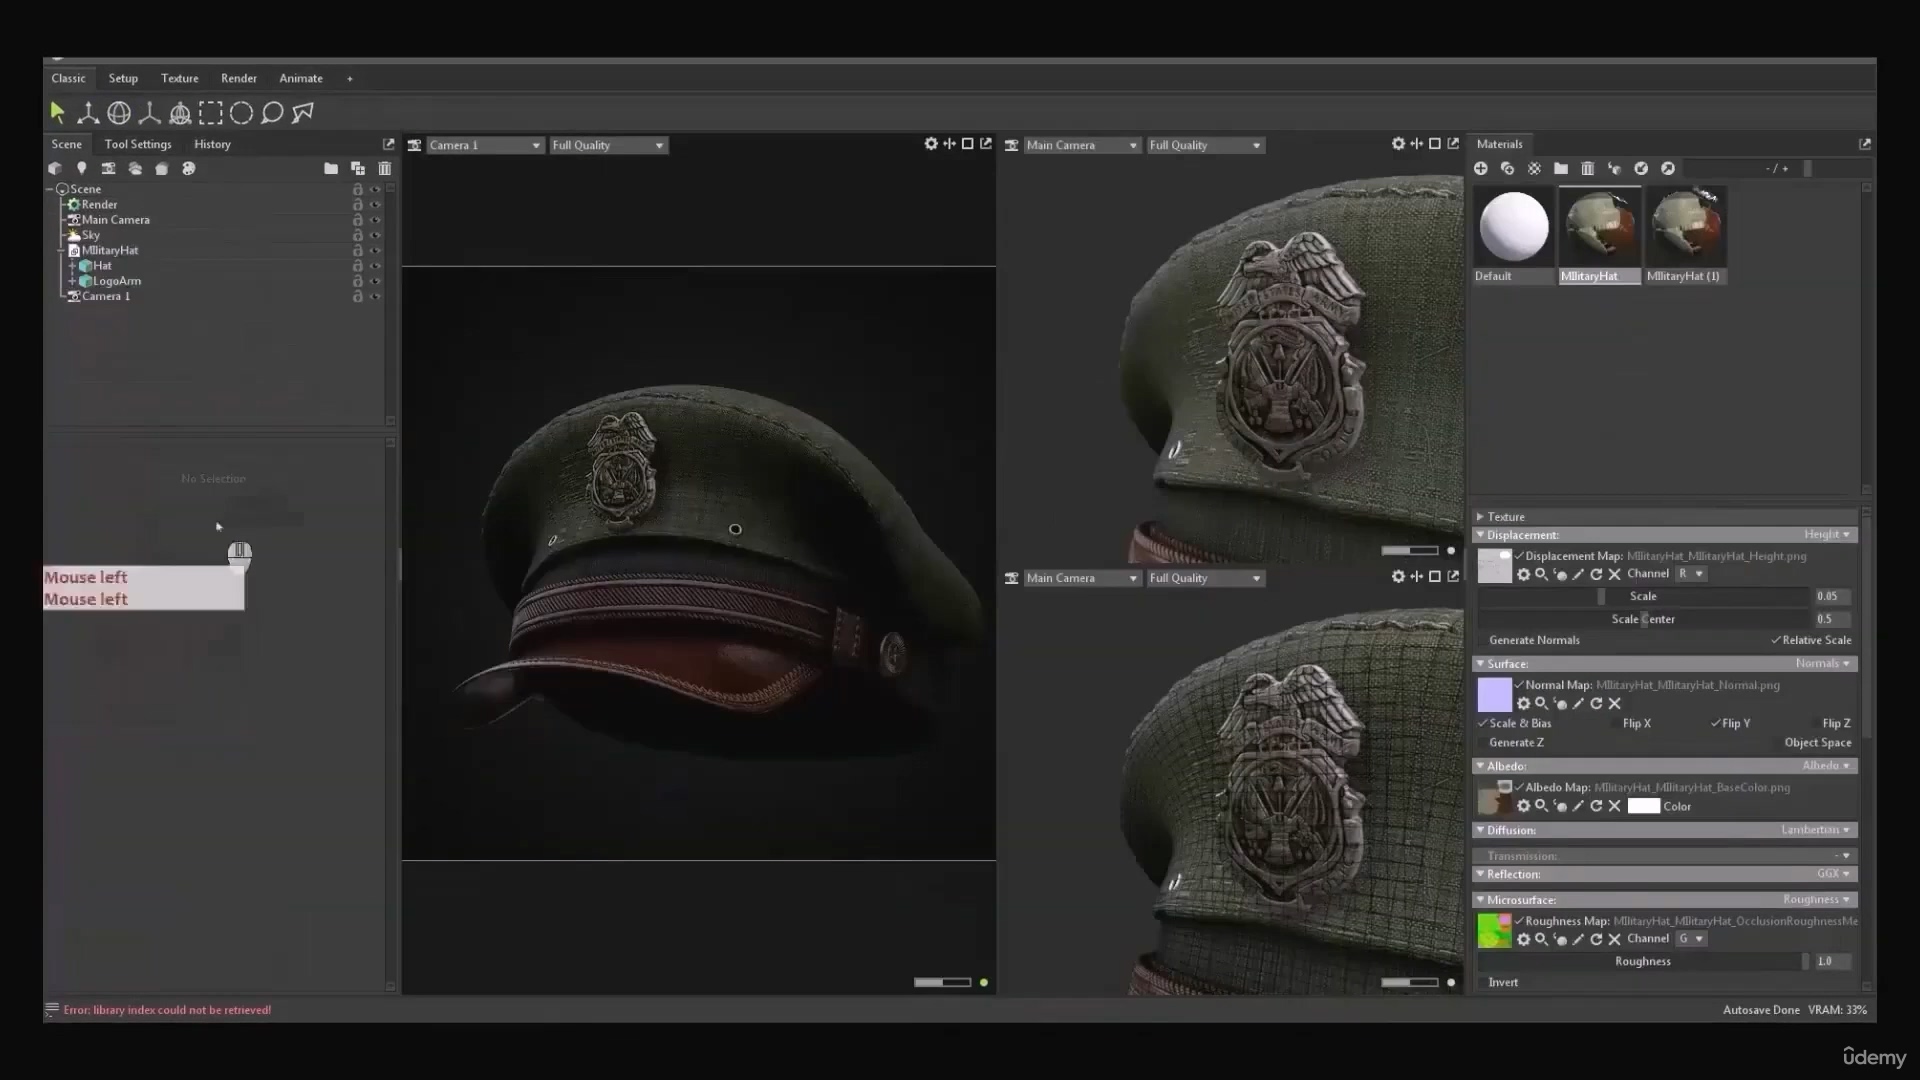Add a new workspace with plus tab

coord(349,78)
